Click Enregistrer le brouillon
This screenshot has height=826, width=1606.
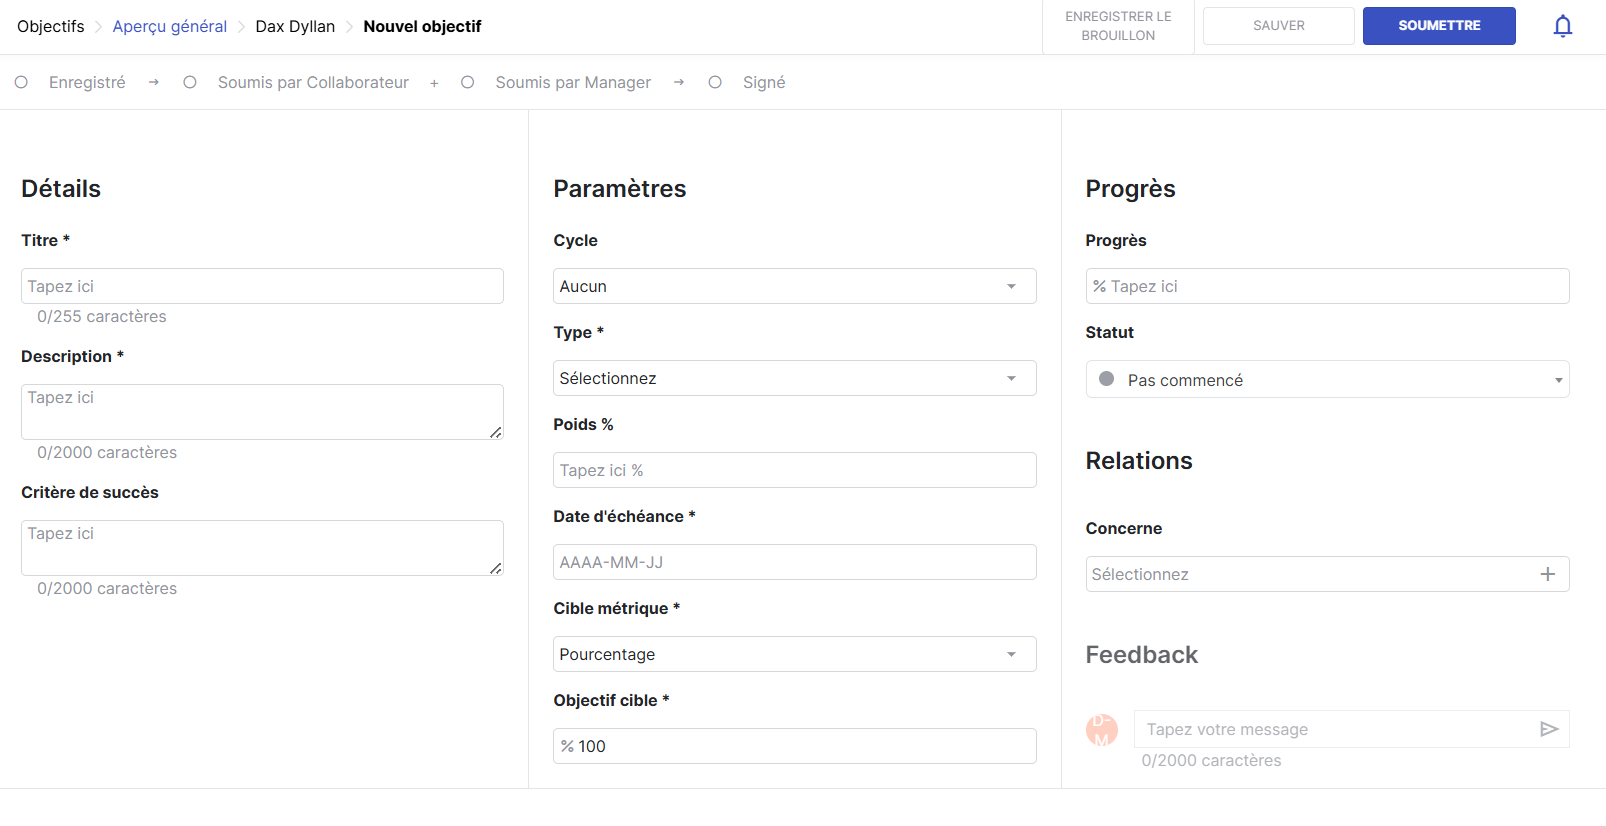tap(1118, 26)
